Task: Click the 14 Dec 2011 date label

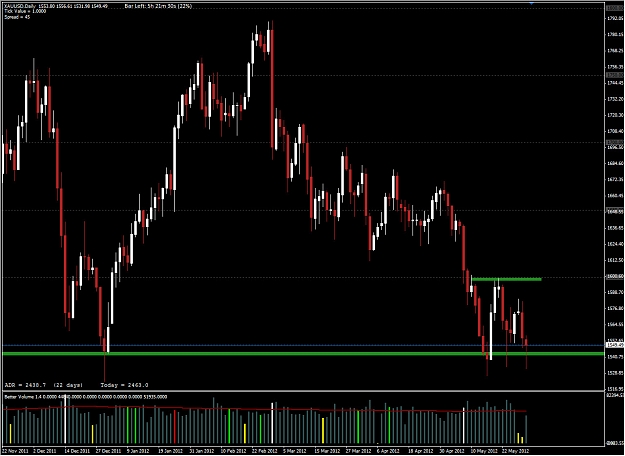Action: [78, 451]
